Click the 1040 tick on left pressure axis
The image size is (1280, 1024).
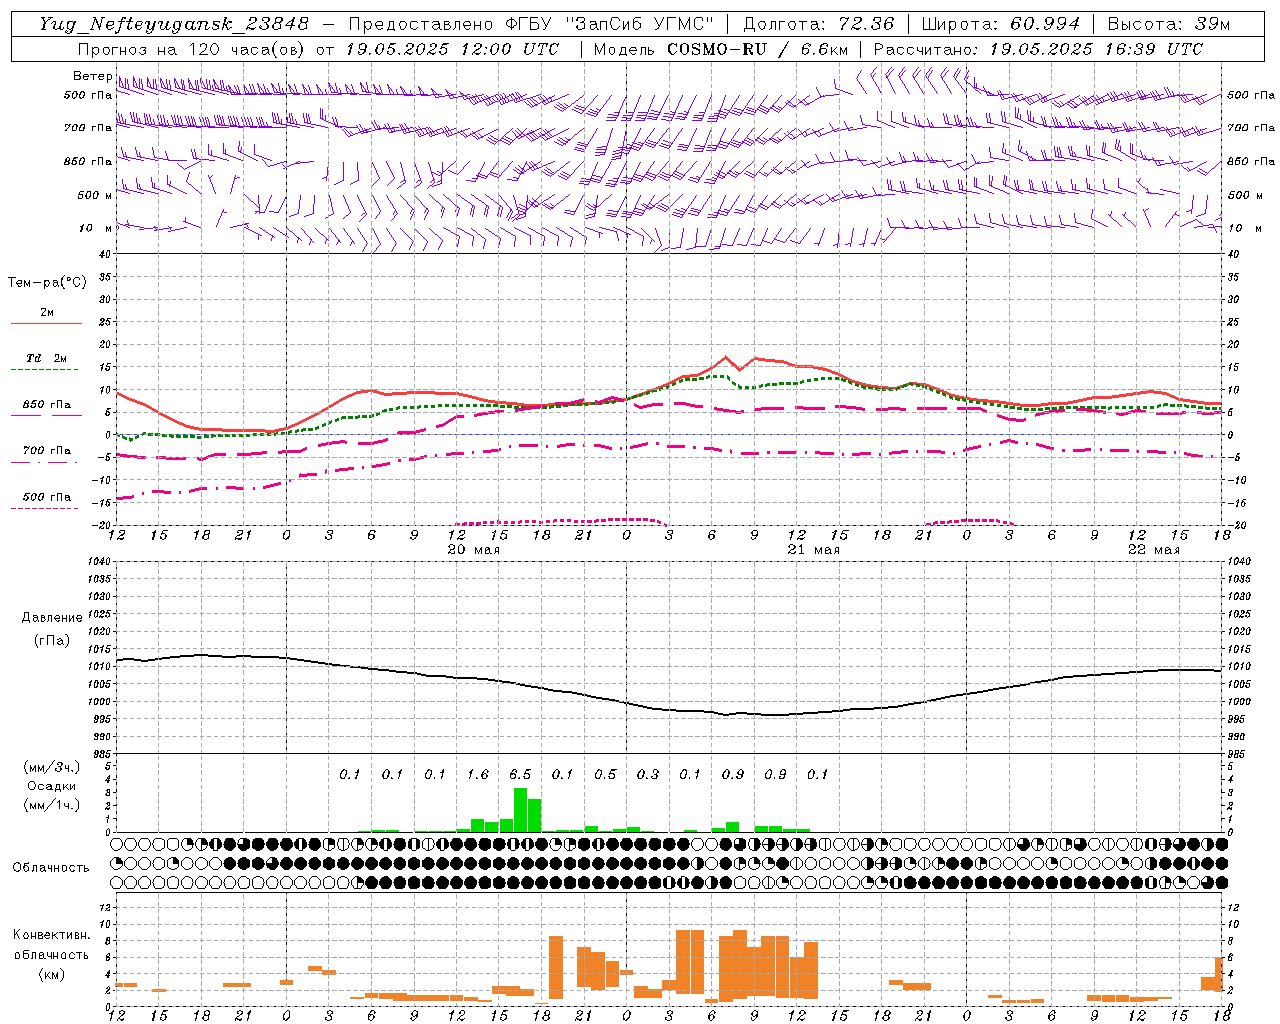click(98, 562)
